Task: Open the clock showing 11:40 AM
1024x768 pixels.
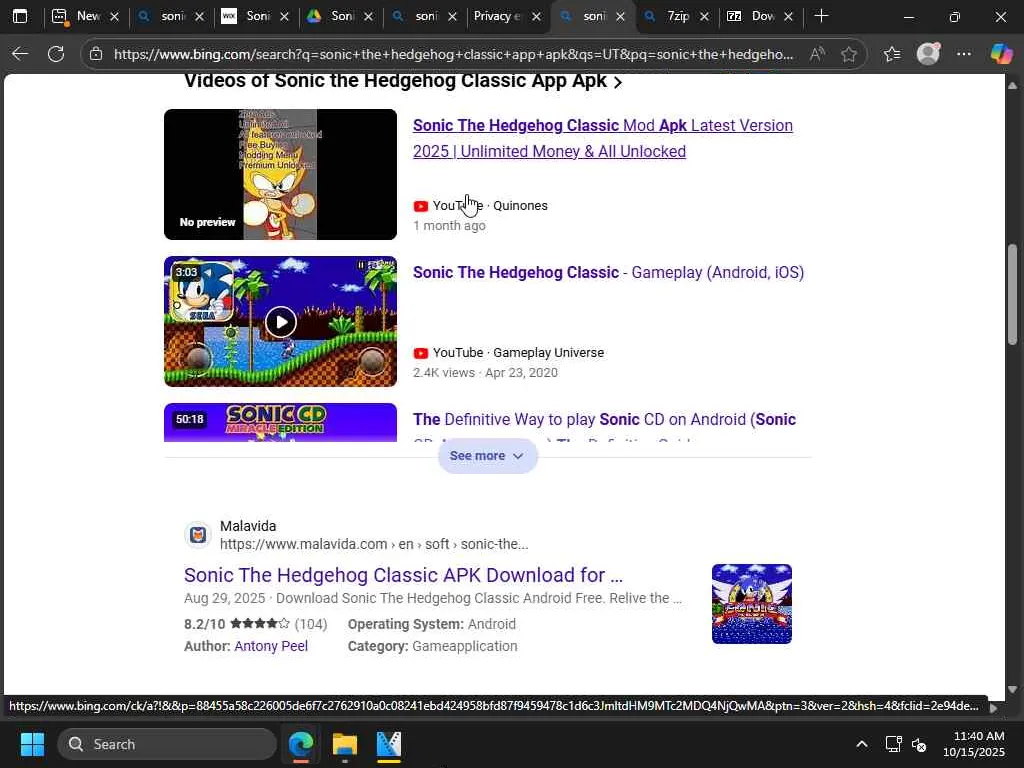Action: [974, 744]
